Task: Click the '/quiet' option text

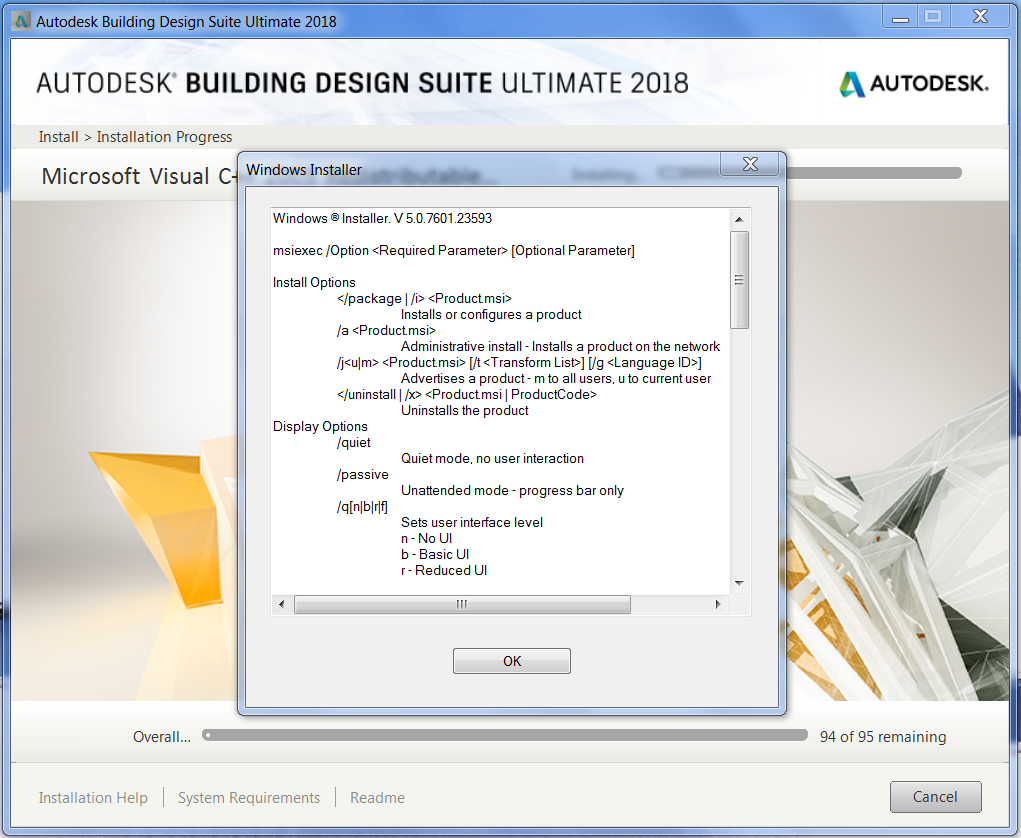Action: coord(354,442)
